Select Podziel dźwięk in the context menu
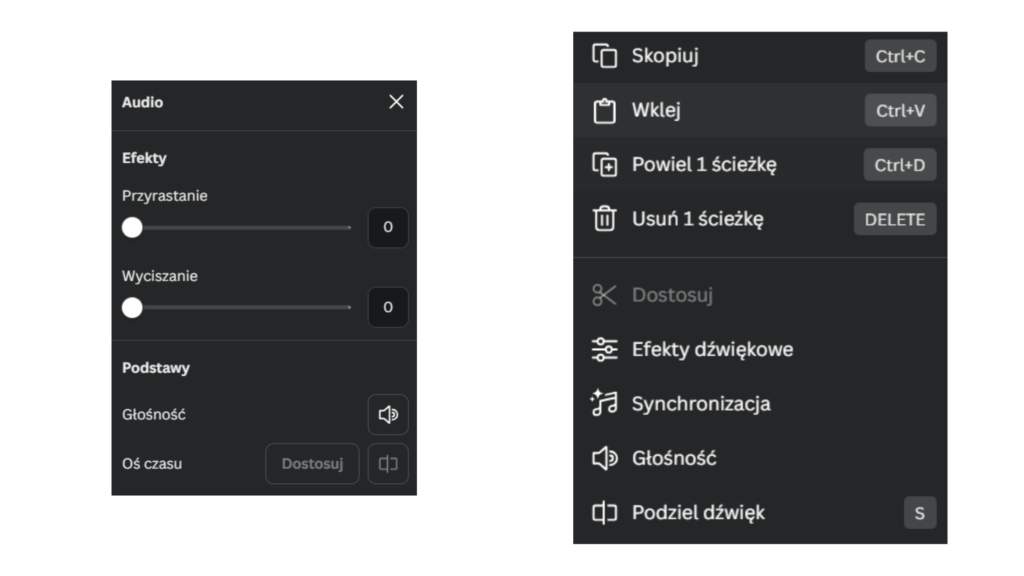 click(698, 513)
